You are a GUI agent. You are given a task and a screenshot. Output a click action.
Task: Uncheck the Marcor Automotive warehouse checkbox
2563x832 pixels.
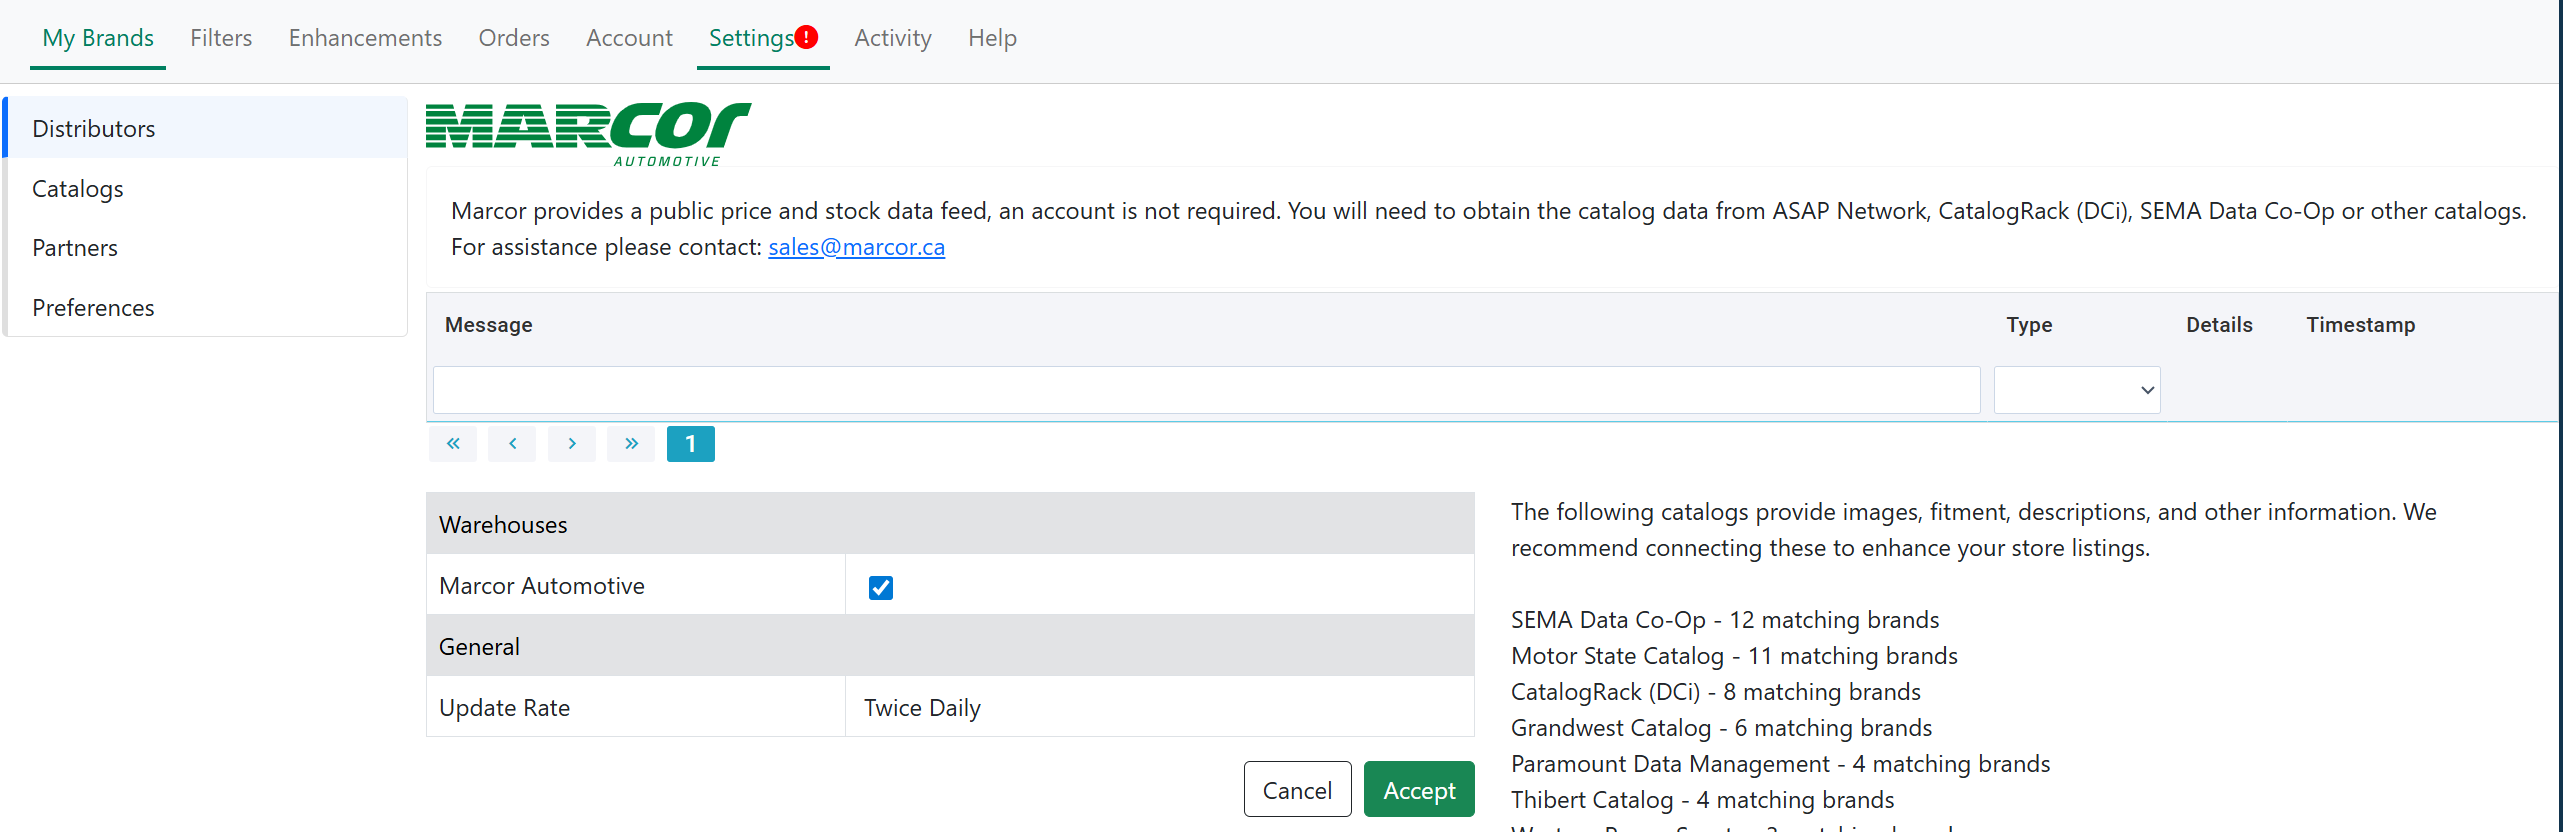click(881, 588)
